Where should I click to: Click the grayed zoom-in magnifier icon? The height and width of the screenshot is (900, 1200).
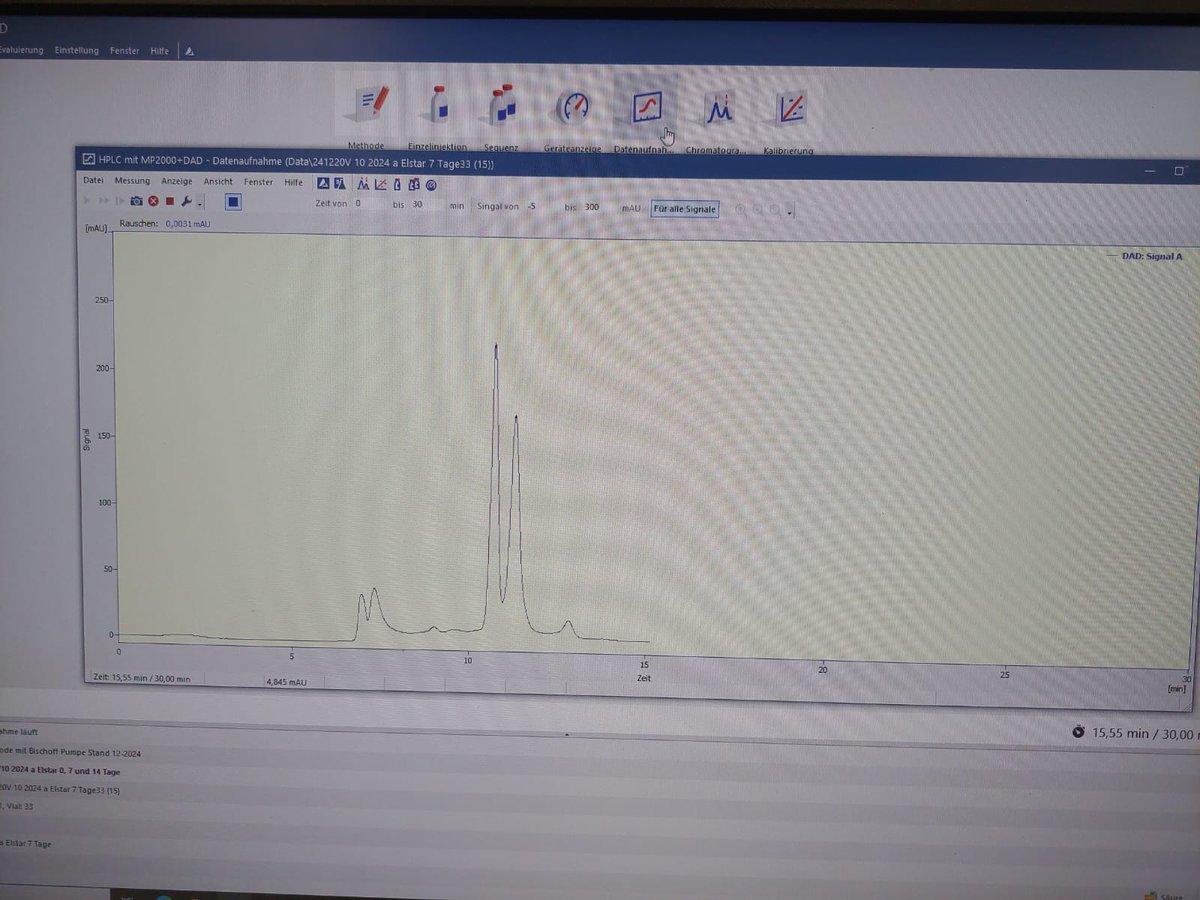740,210
